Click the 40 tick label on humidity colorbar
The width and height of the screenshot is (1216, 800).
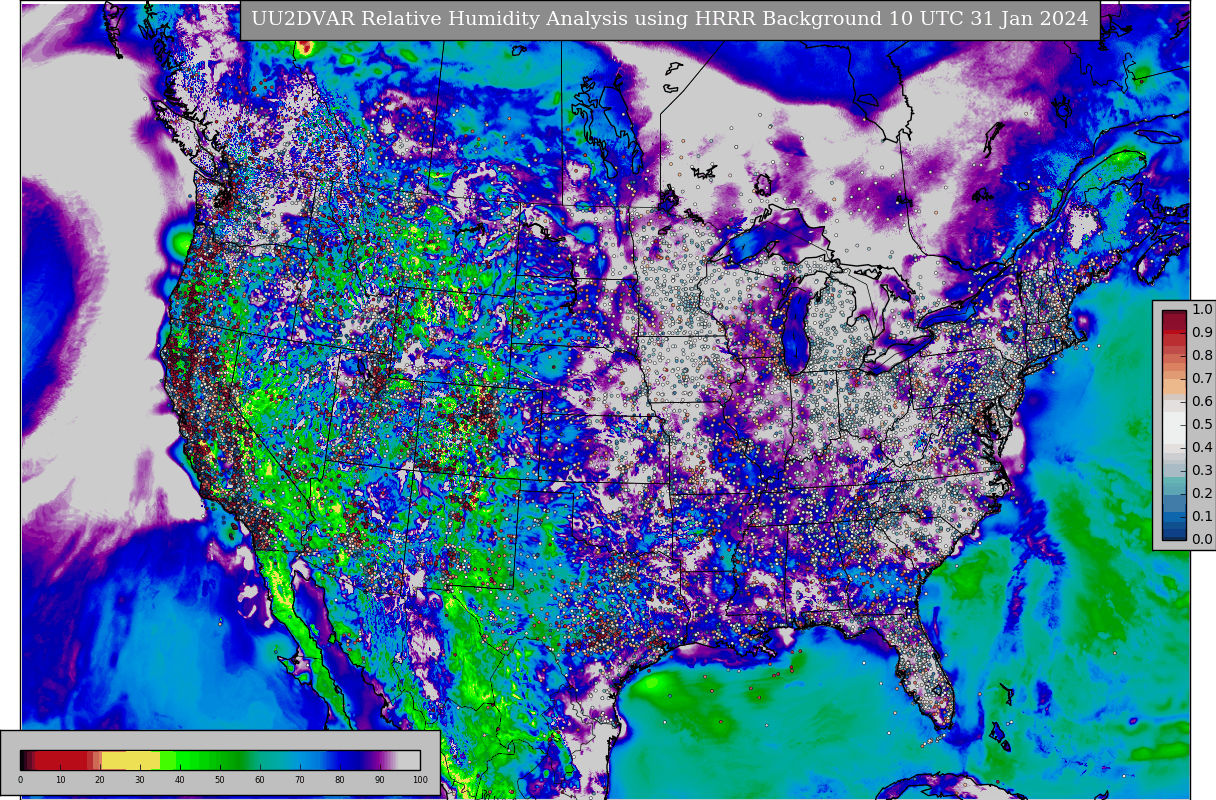click(x=180, y=780)
